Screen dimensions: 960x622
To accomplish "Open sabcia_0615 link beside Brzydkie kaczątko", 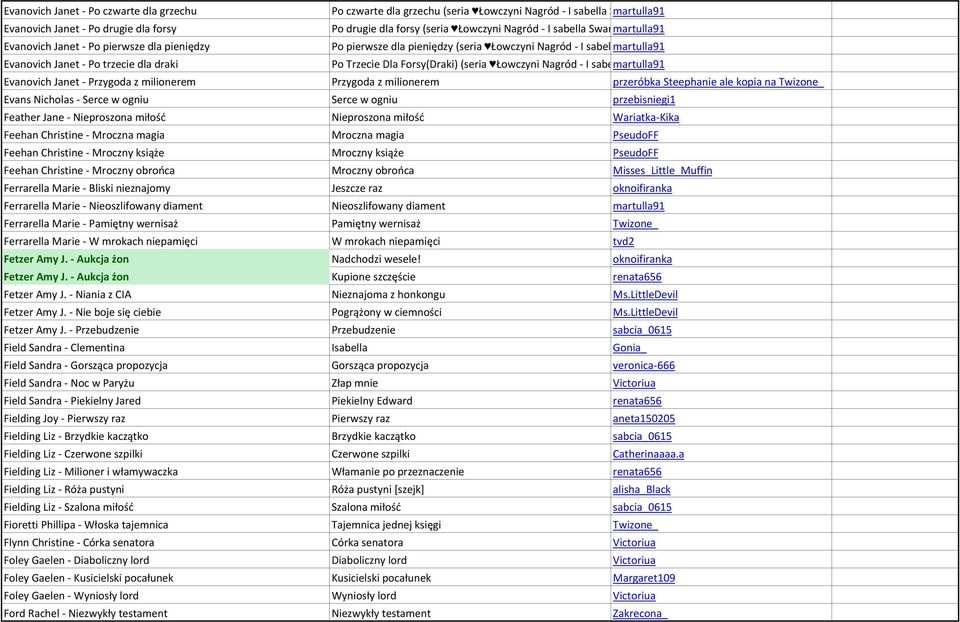I will click(642, 437).
